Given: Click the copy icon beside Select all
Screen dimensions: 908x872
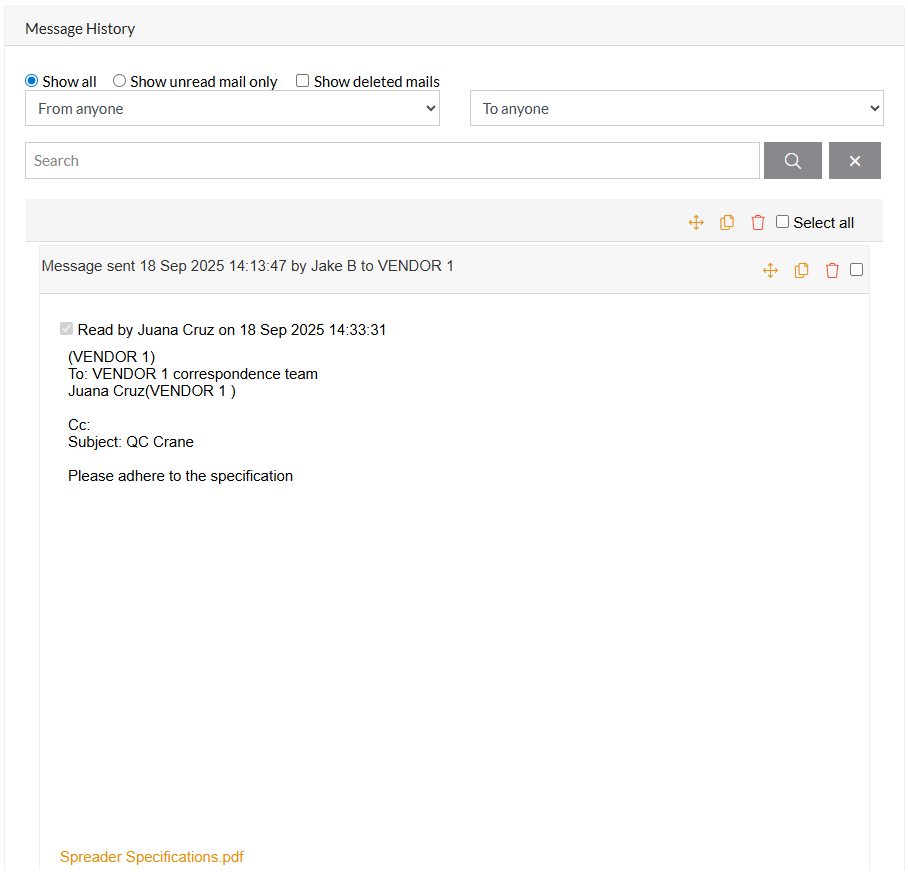Looking at the screenshot, I should (x=727, y=223).
